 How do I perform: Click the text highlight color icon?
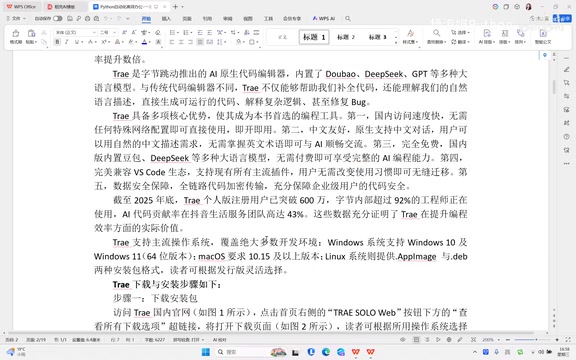pyautogui.click(x=130, y=42)
